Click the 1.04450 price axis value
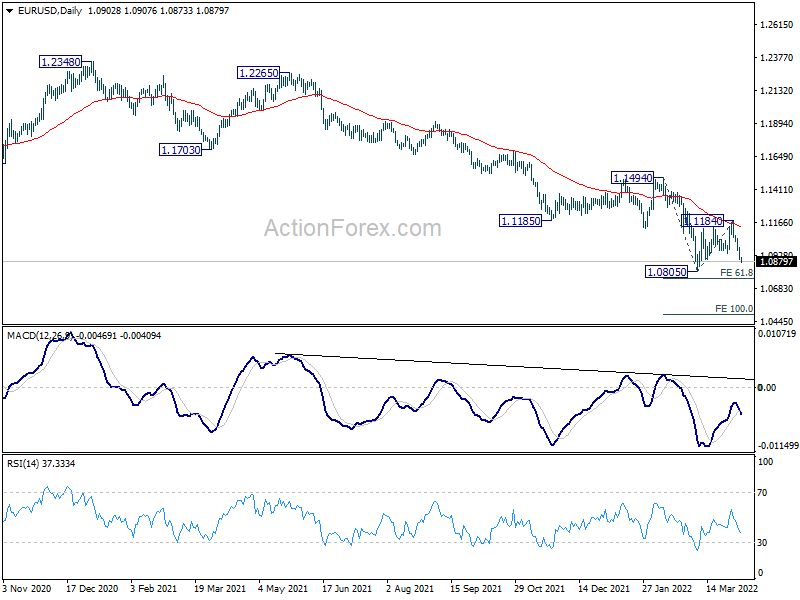Image resolution: width=800 pixels, height=600 pixels. 777,321
